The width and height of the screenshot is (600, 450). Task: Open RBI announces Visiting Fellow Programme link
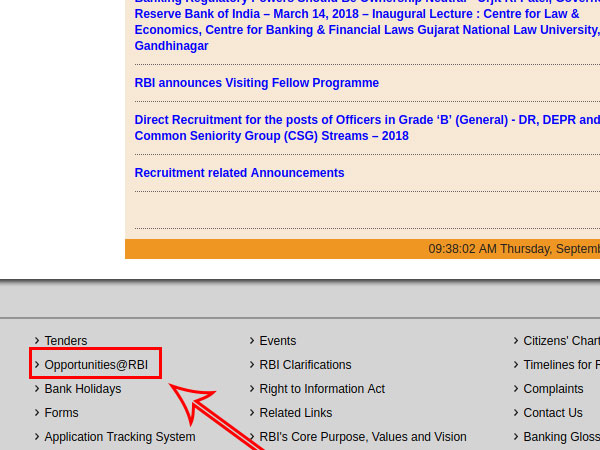256,83
